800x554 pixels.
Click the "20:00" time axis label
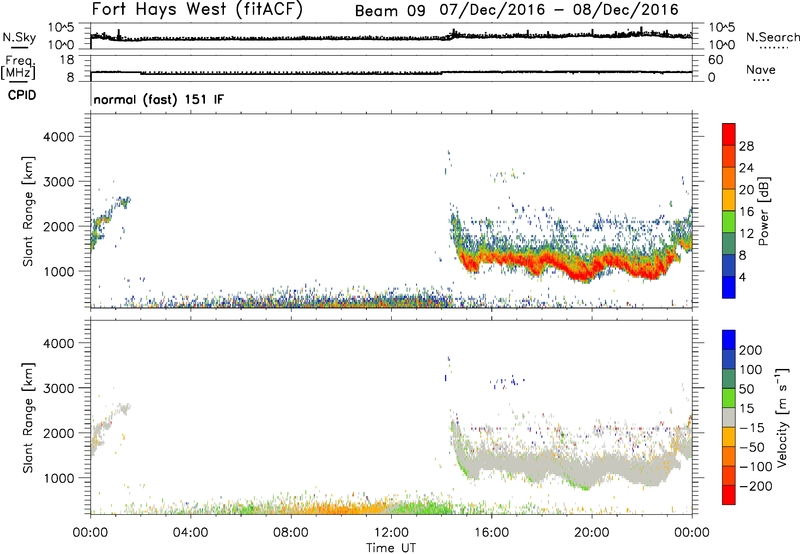click(x=591, y=533)
